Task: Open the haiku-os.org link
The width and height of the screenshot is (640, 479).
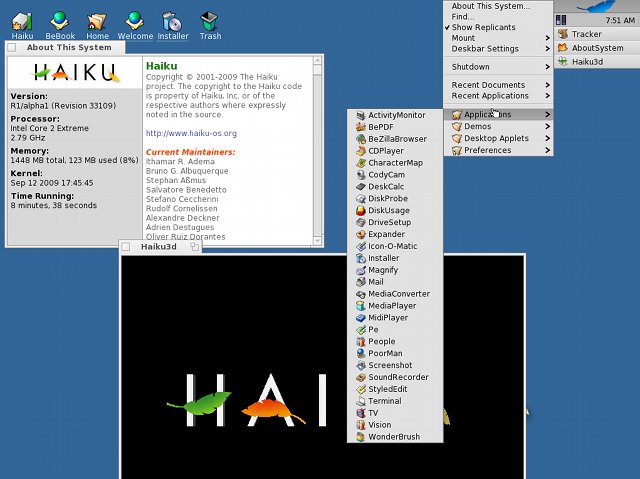Action: [x=191, y=133]
